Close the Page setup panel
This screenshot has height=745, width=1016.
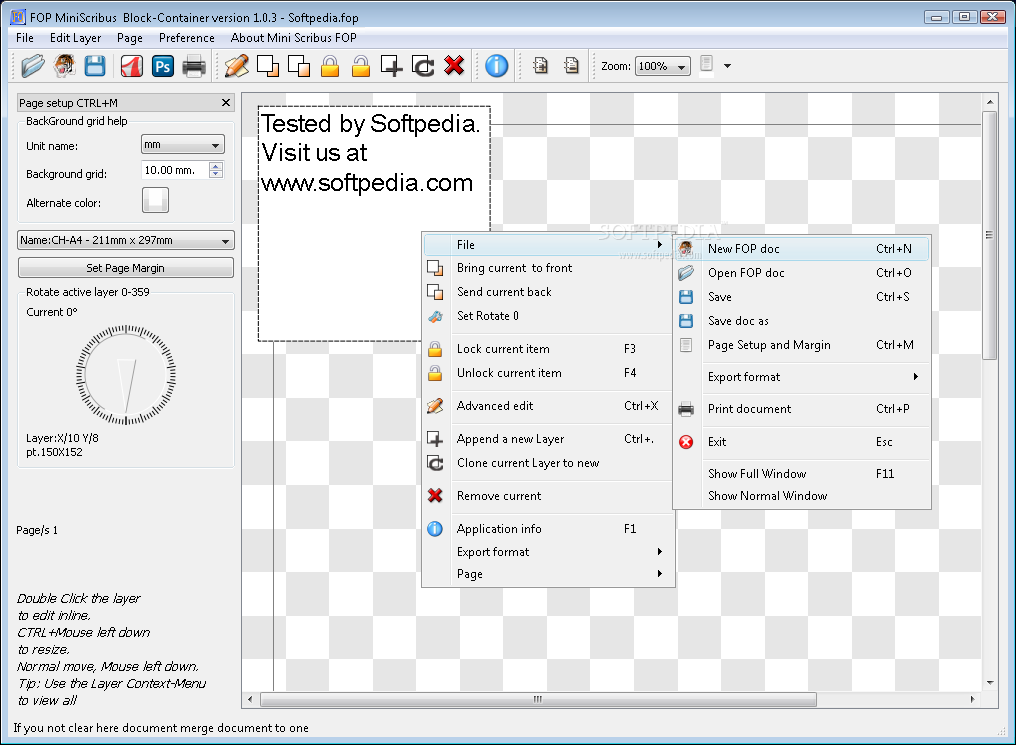point(225,102)
